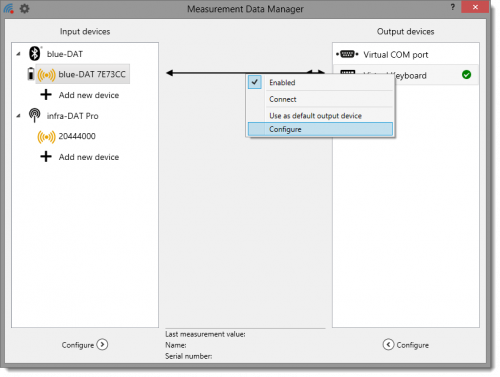
Task: Click infra-DAT Pro group label
Action: (72, 116)
